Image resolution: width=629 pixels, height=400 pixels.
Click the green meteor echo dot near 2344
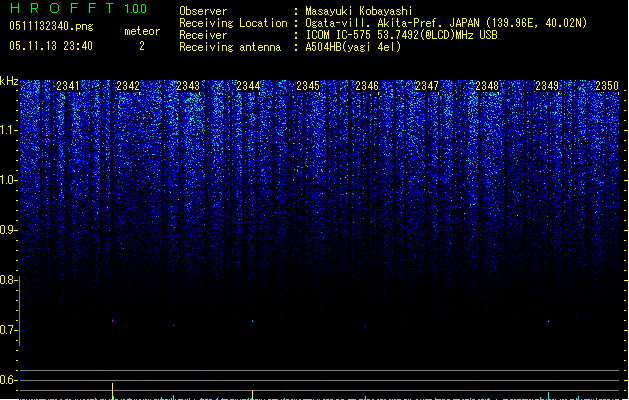click(x=252, y=321)
